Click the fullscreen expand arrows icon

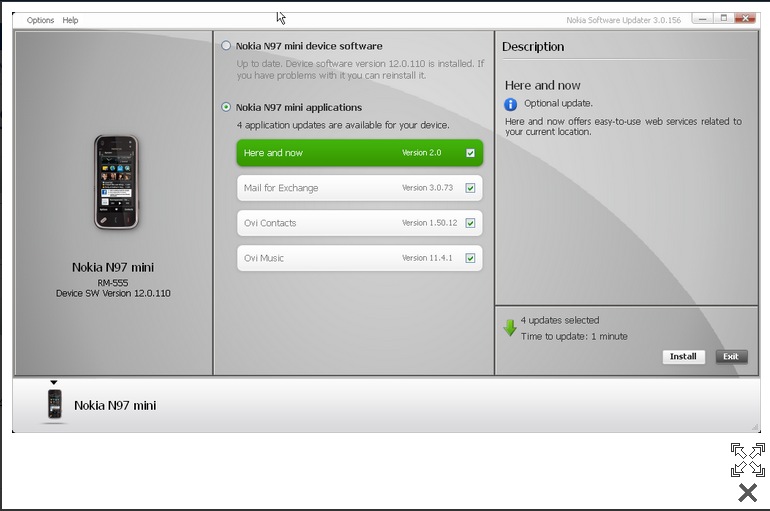pyautogui.click(x=747, y=460)
